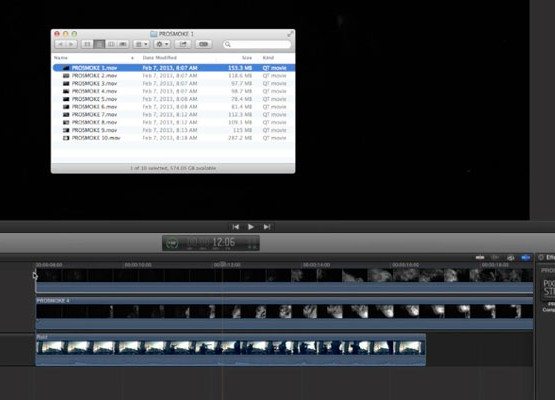
Task: Go forward in Finder window
Action: (71, 44)
